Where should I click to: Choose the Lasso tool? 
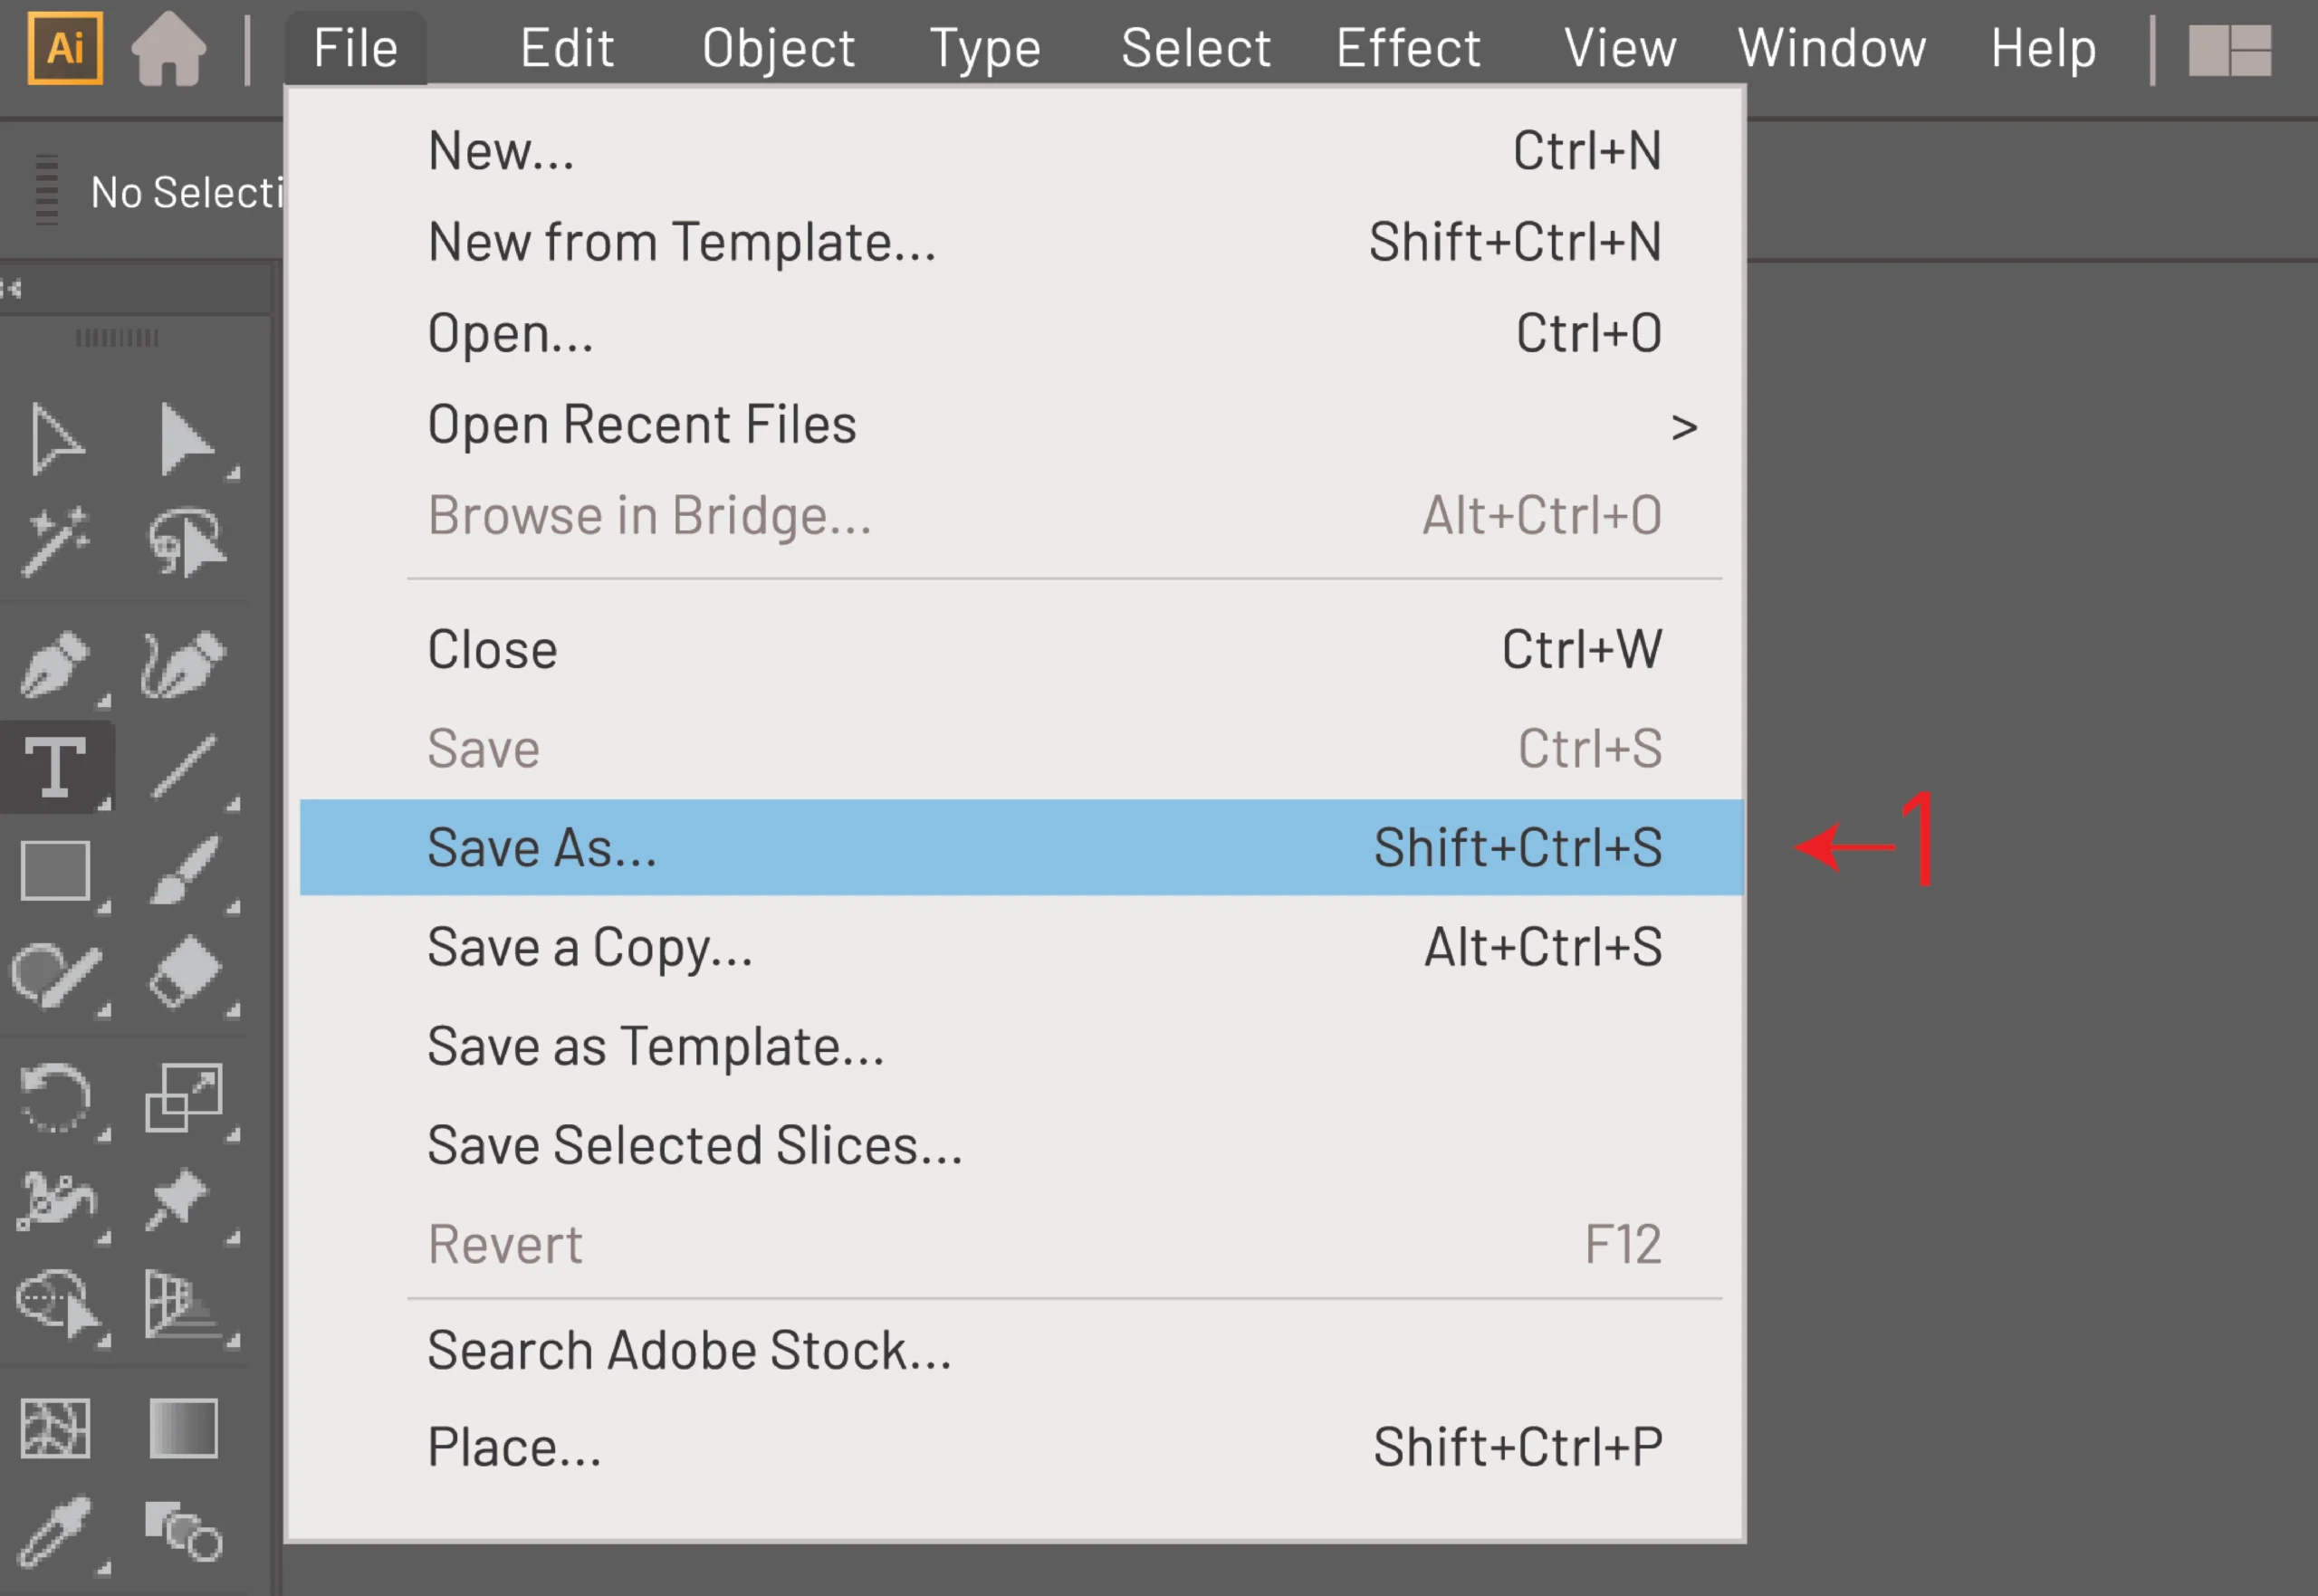[x=186, y=543]
